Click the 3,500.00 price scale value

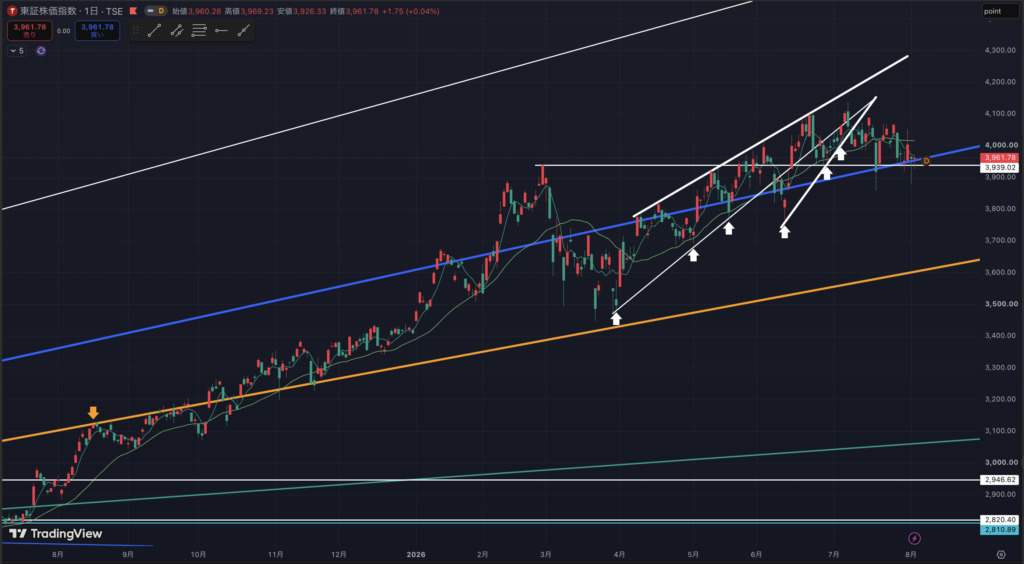1000,304
